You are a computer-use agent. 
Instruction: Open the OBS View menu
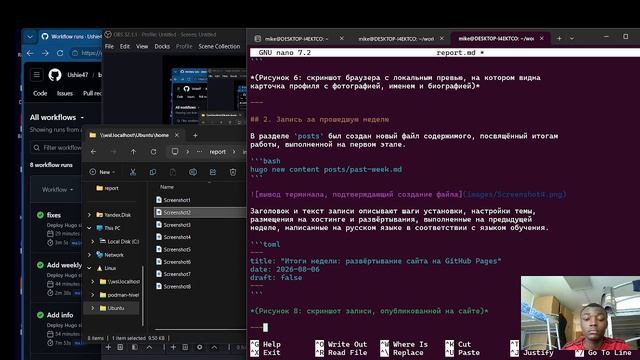pos(142,47)
